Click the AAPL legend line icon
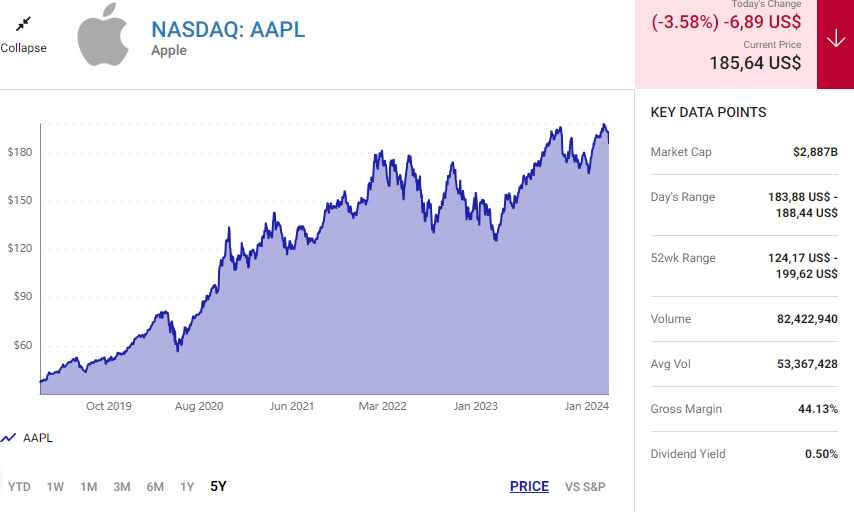Screen dimensions: 854x512 click(9, 438)
